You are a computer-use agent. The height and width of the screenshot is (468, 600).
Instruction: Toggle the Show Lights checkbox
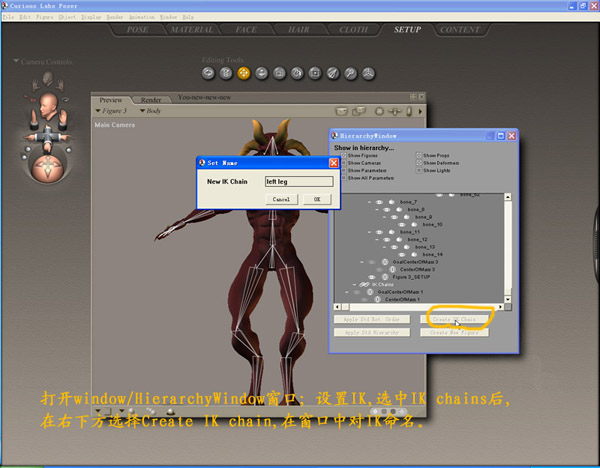point(419,170)
